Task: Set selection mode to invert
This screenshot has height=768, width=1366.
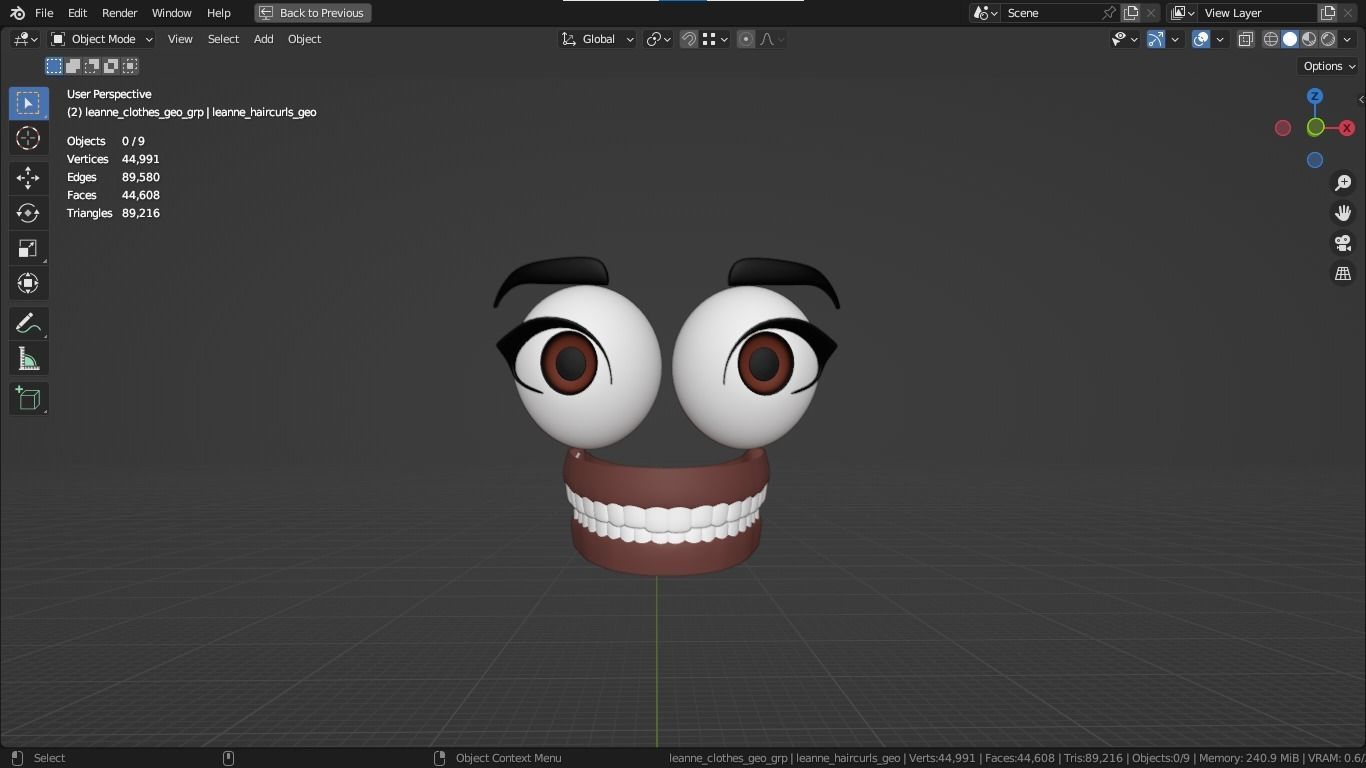Action: pyautogui.click(x=111, y=66)
